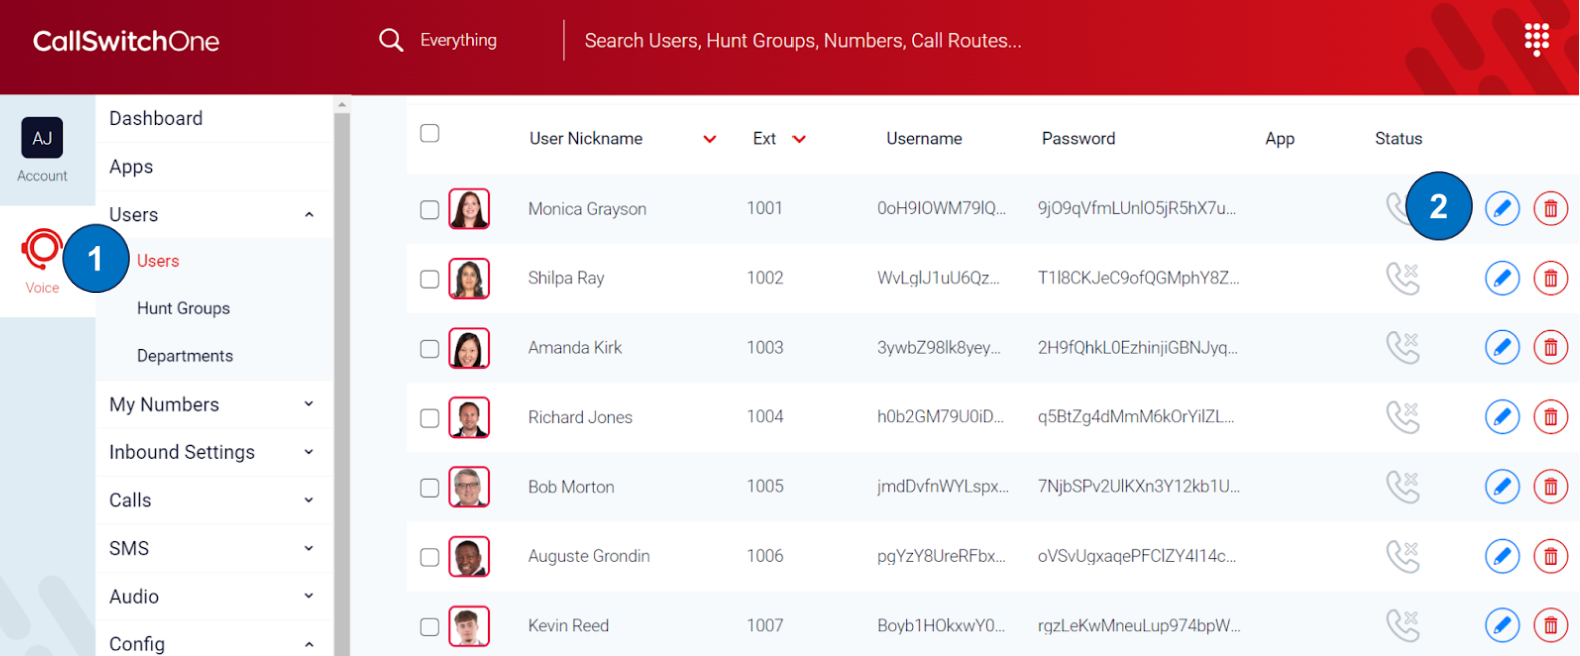Tick Auguste Grondin's row checkbox
Screen dimensions: 1580x656
point(430,557)
